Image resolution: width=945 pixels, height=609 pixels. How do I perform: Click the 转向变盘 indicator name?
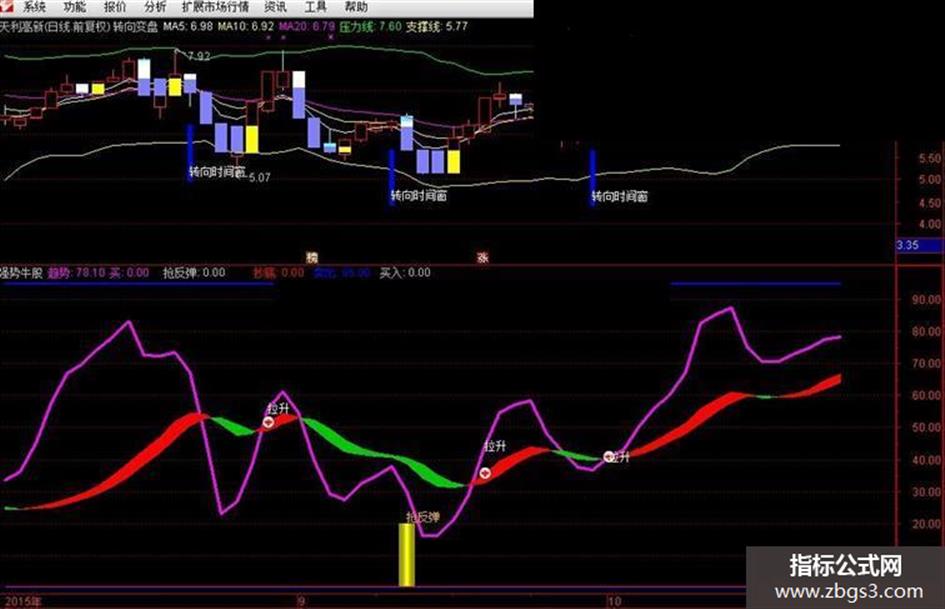(x=136, y=27)
